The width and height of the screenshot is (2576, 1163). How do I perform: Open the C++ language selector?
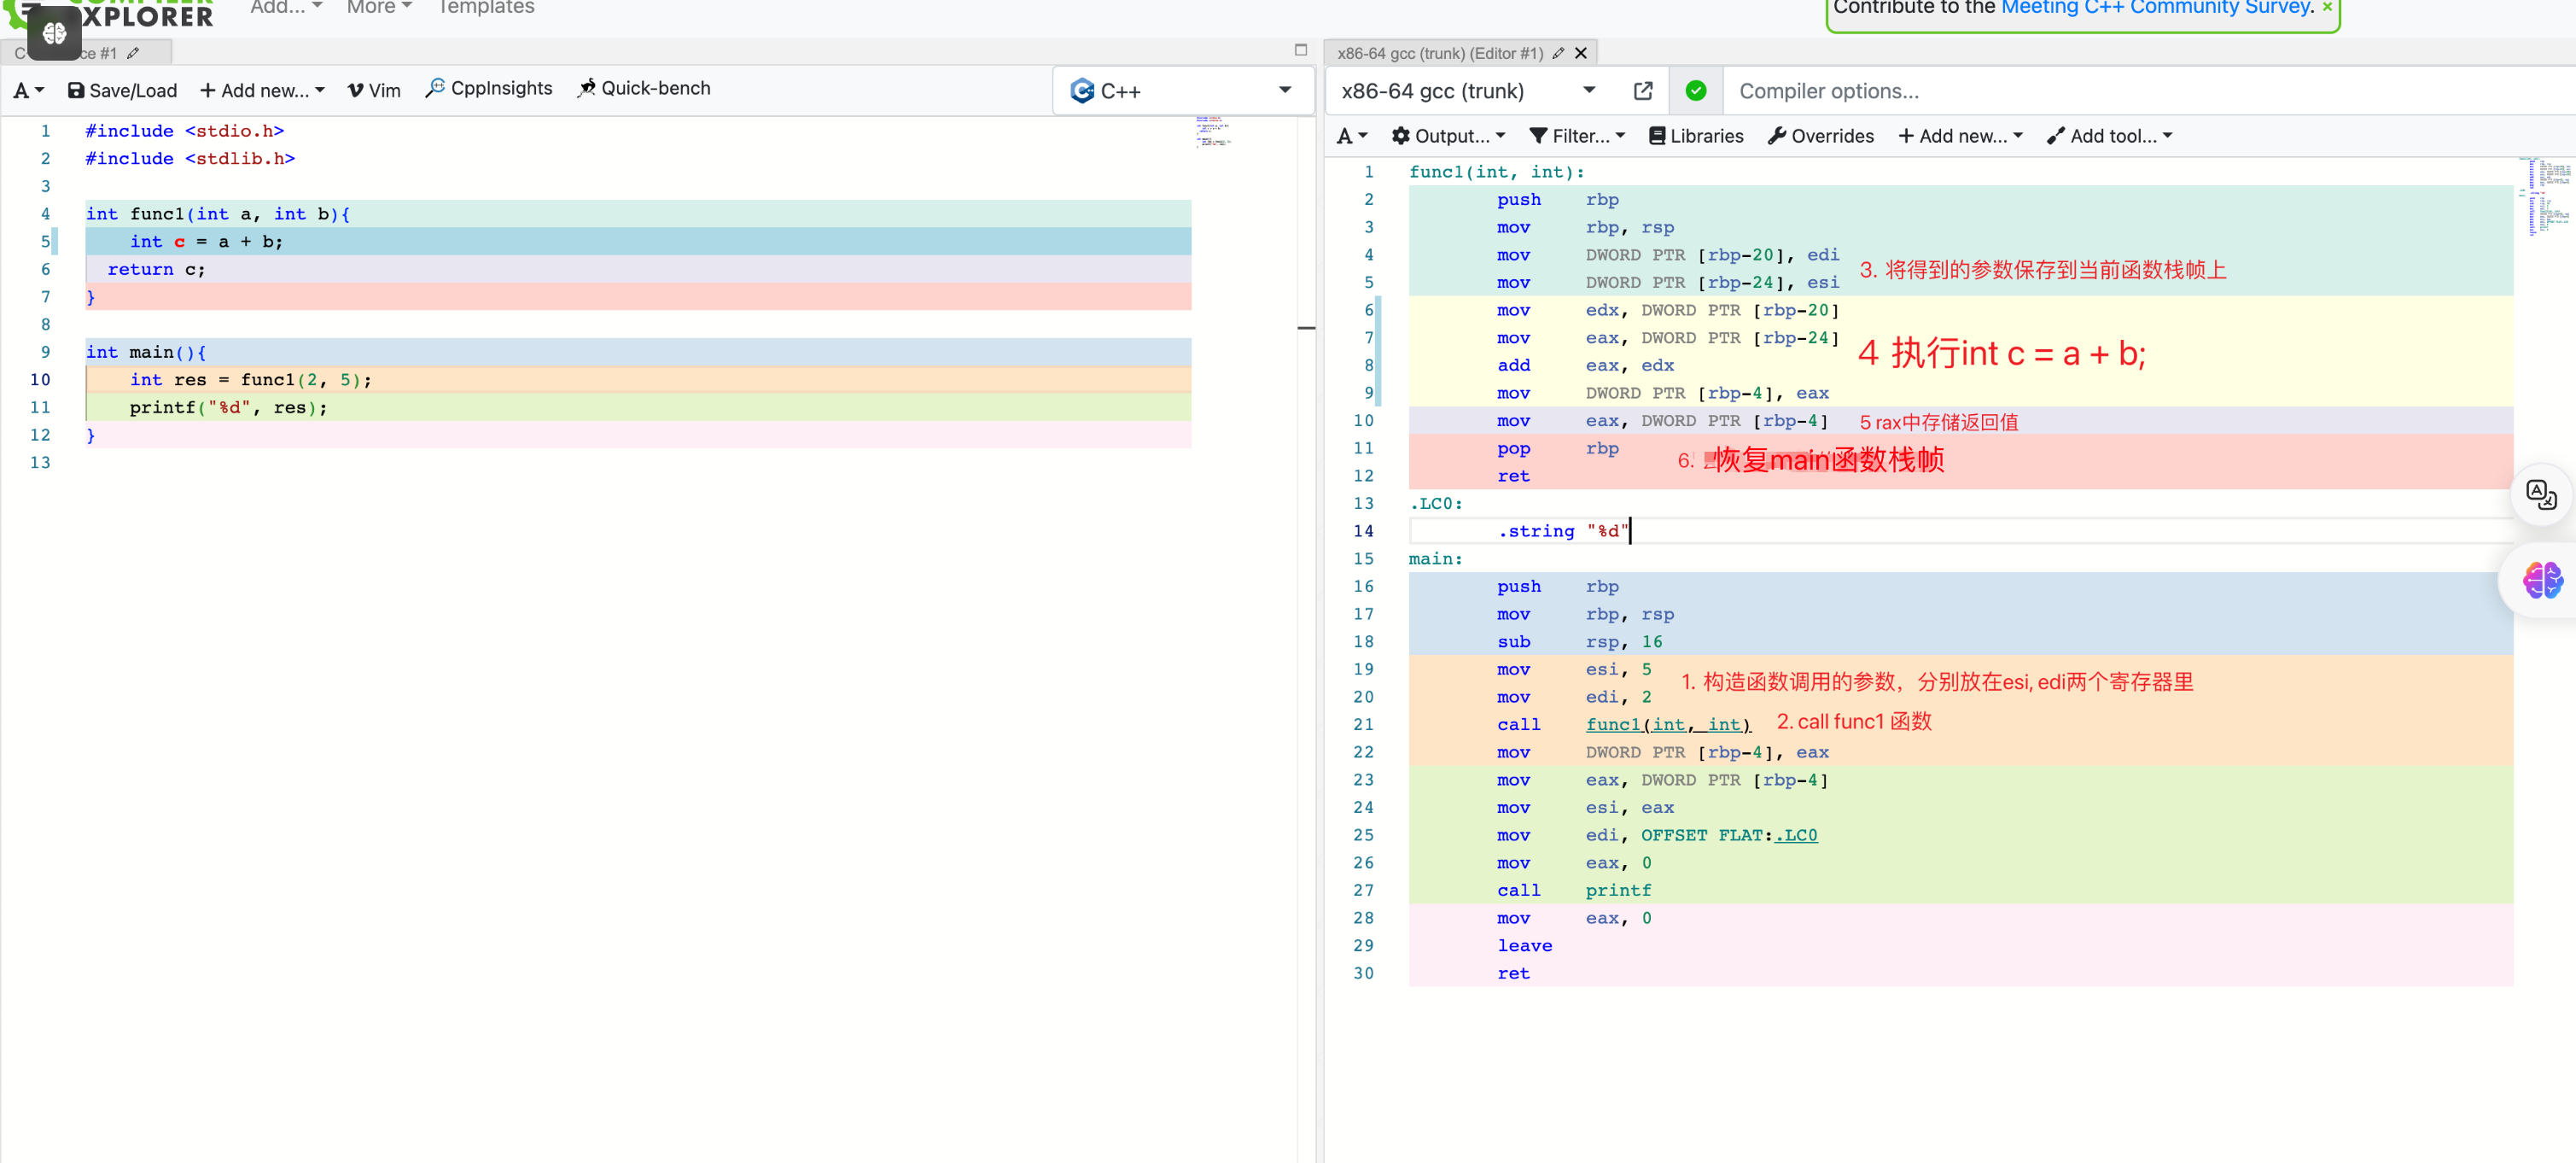pos(1181,91)
